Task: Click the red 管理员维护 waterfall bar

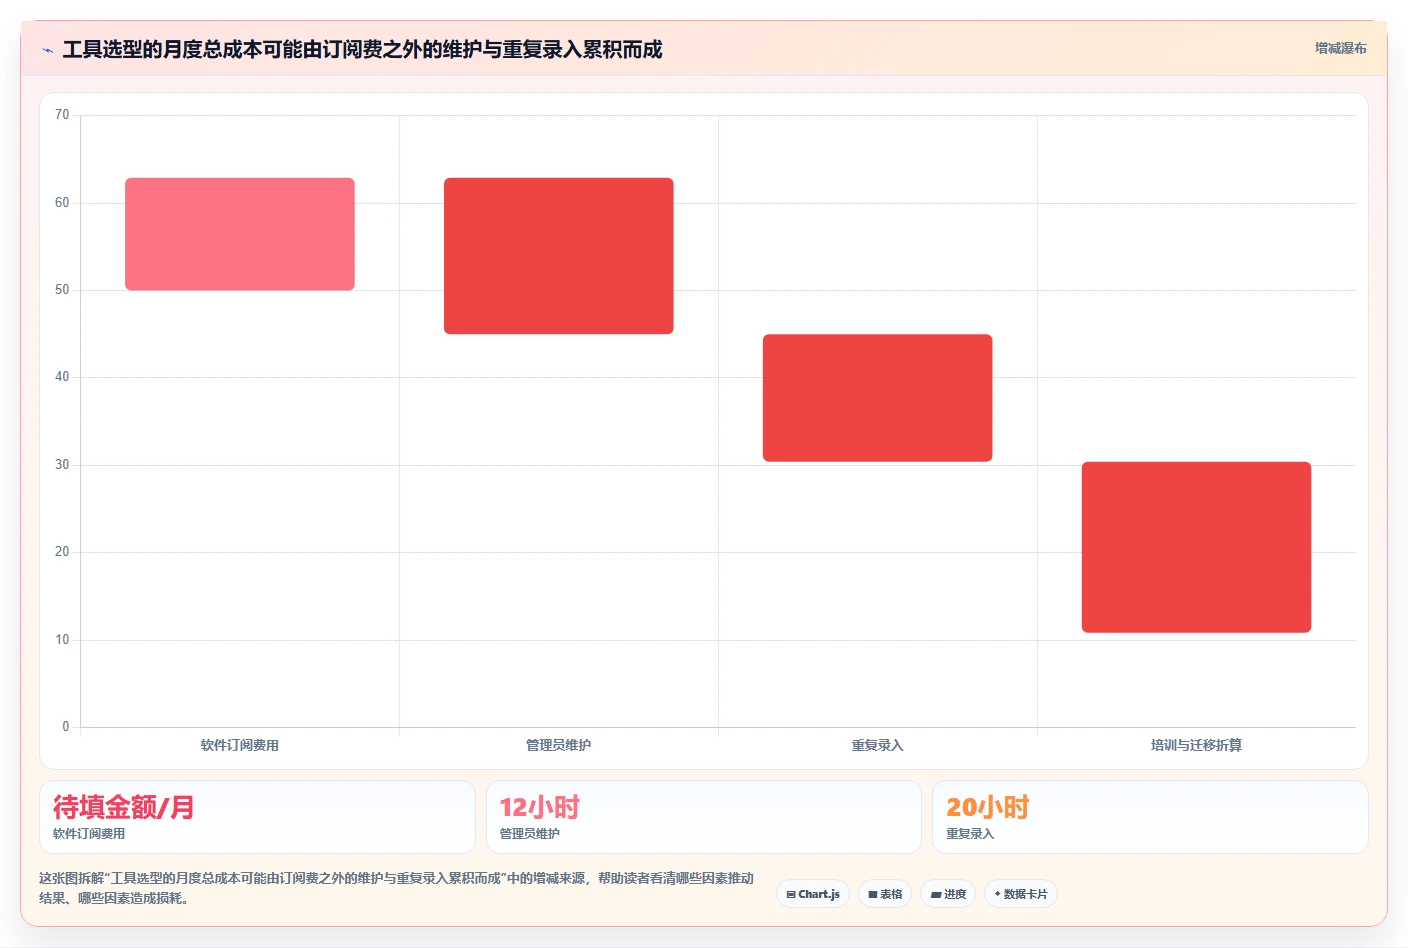Action: point(559,256)
